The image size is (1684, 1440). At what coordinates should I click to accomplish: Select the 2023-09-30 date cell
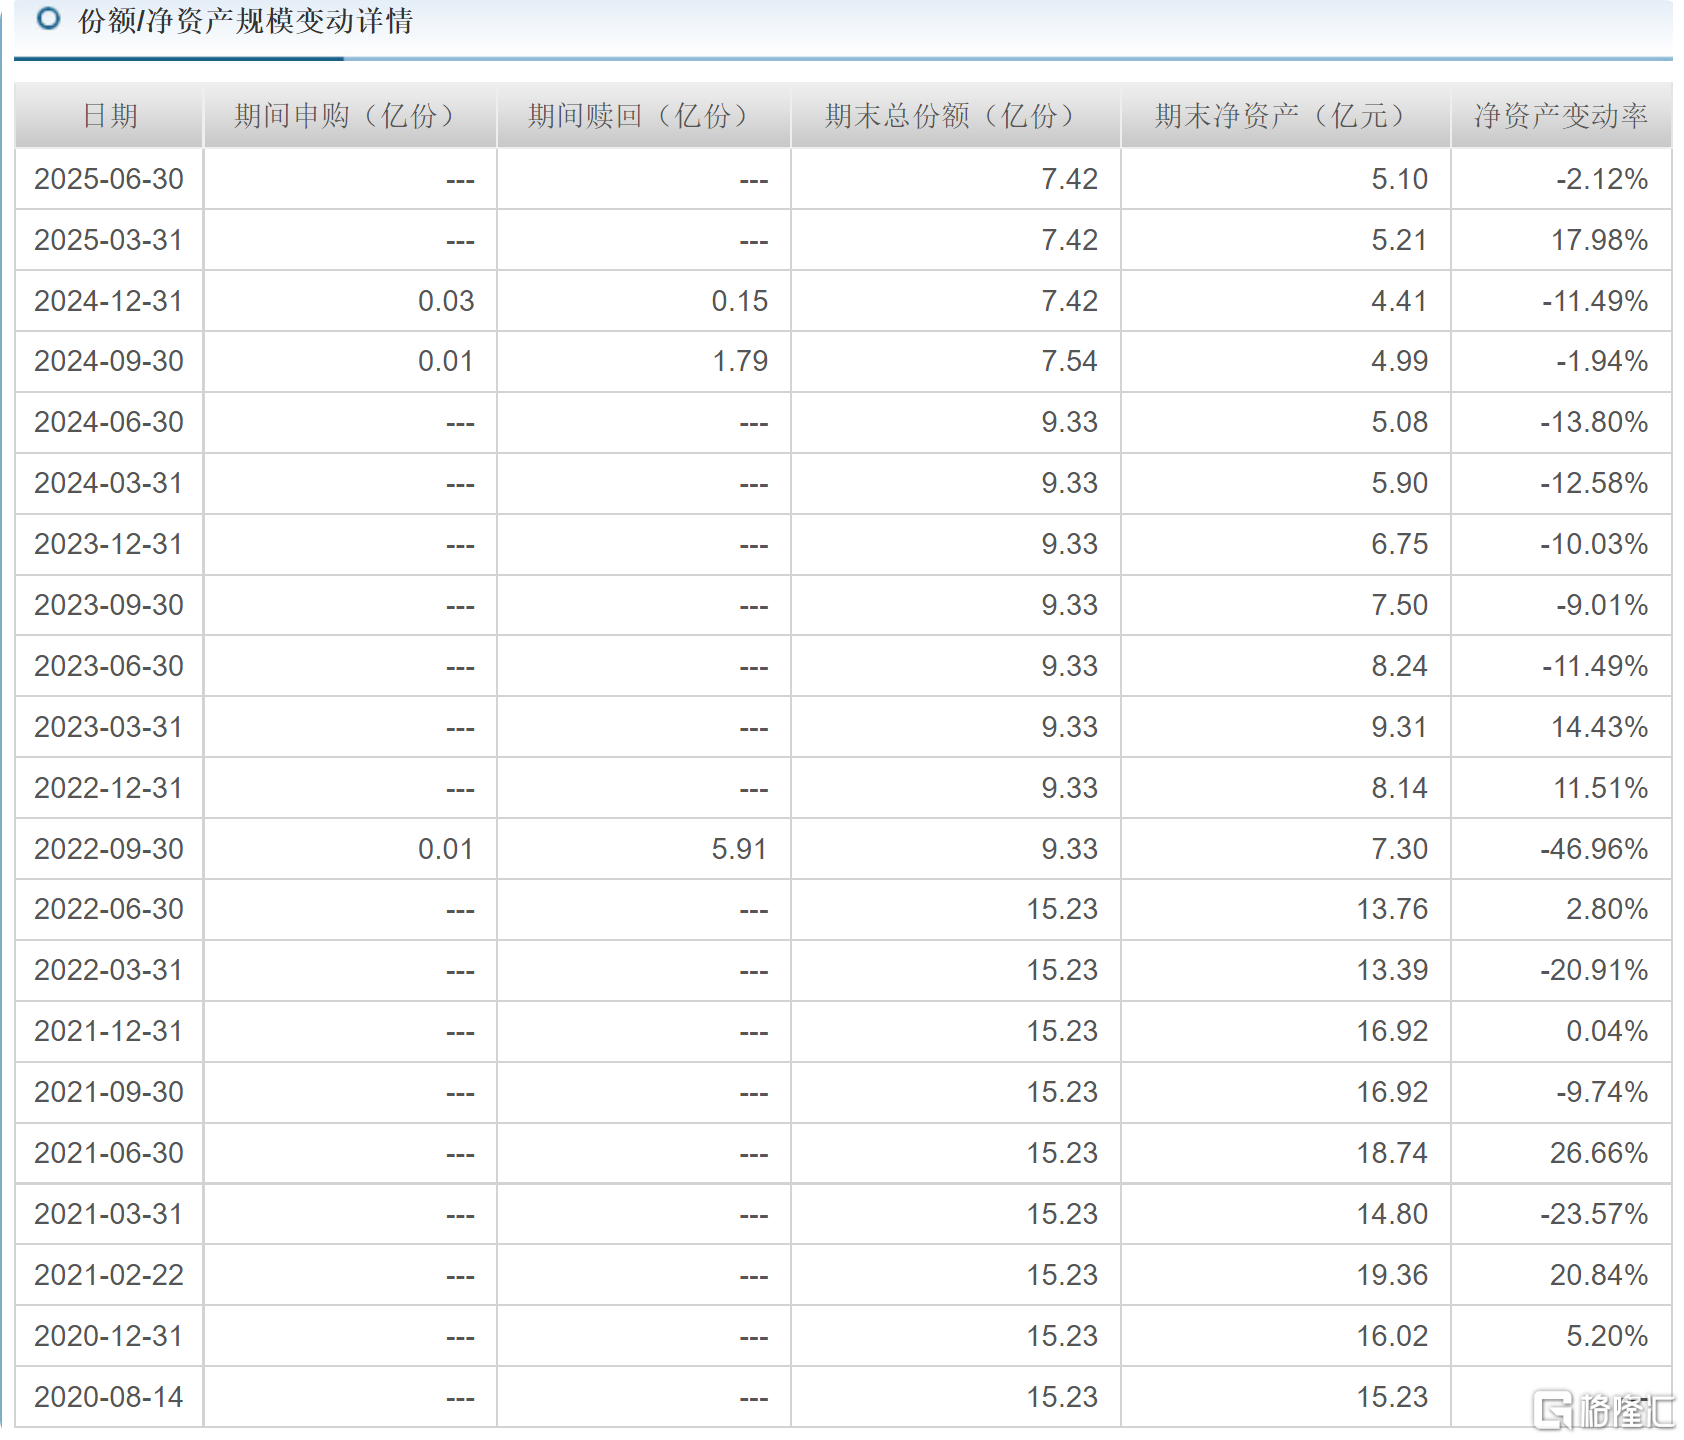109,605
